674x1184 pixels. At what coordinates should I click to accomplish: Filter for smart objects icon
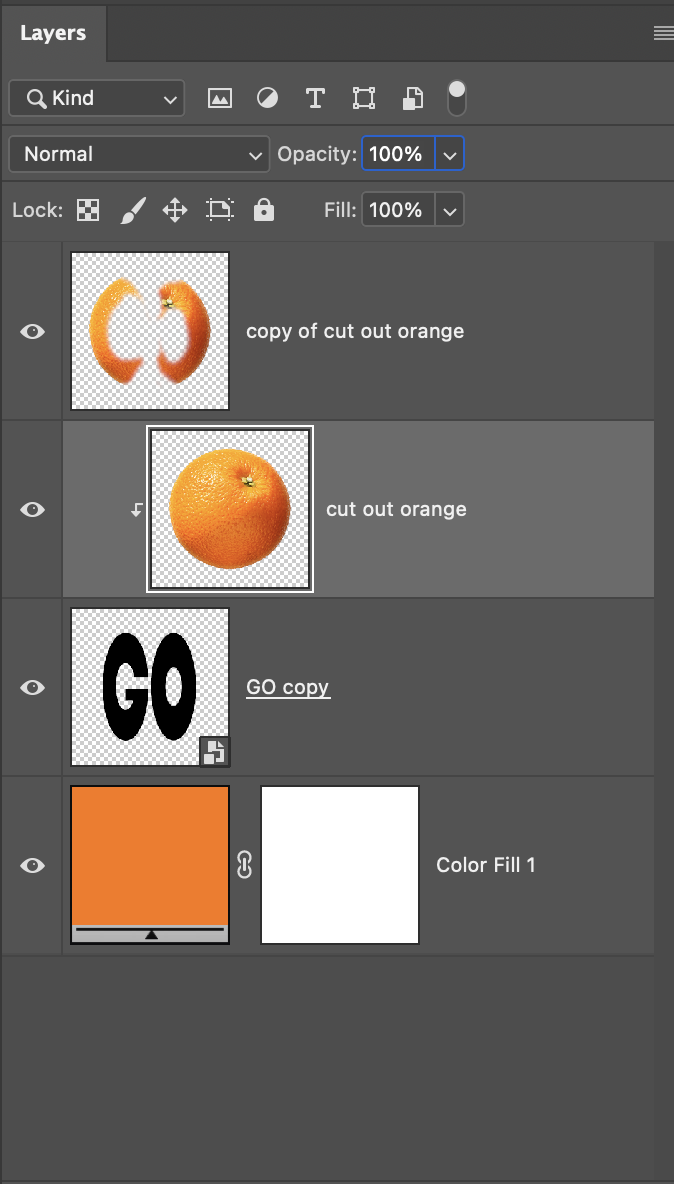pyautogui.click(x=412, y=98)
